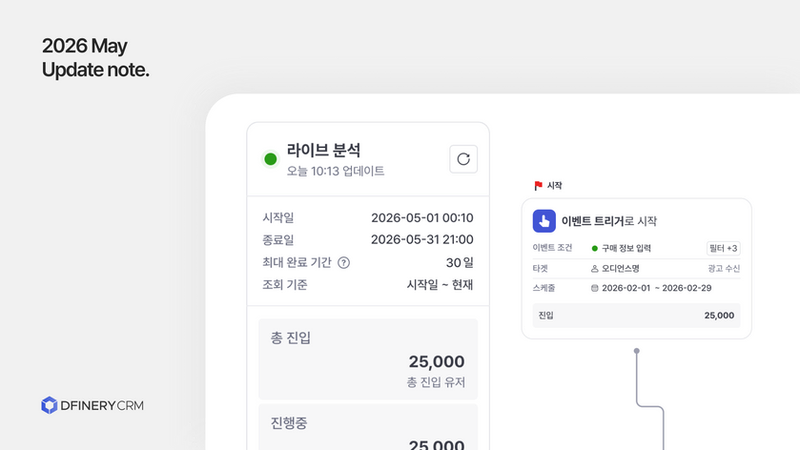Select the 광고 수신 label

click(x=723, y=268)
